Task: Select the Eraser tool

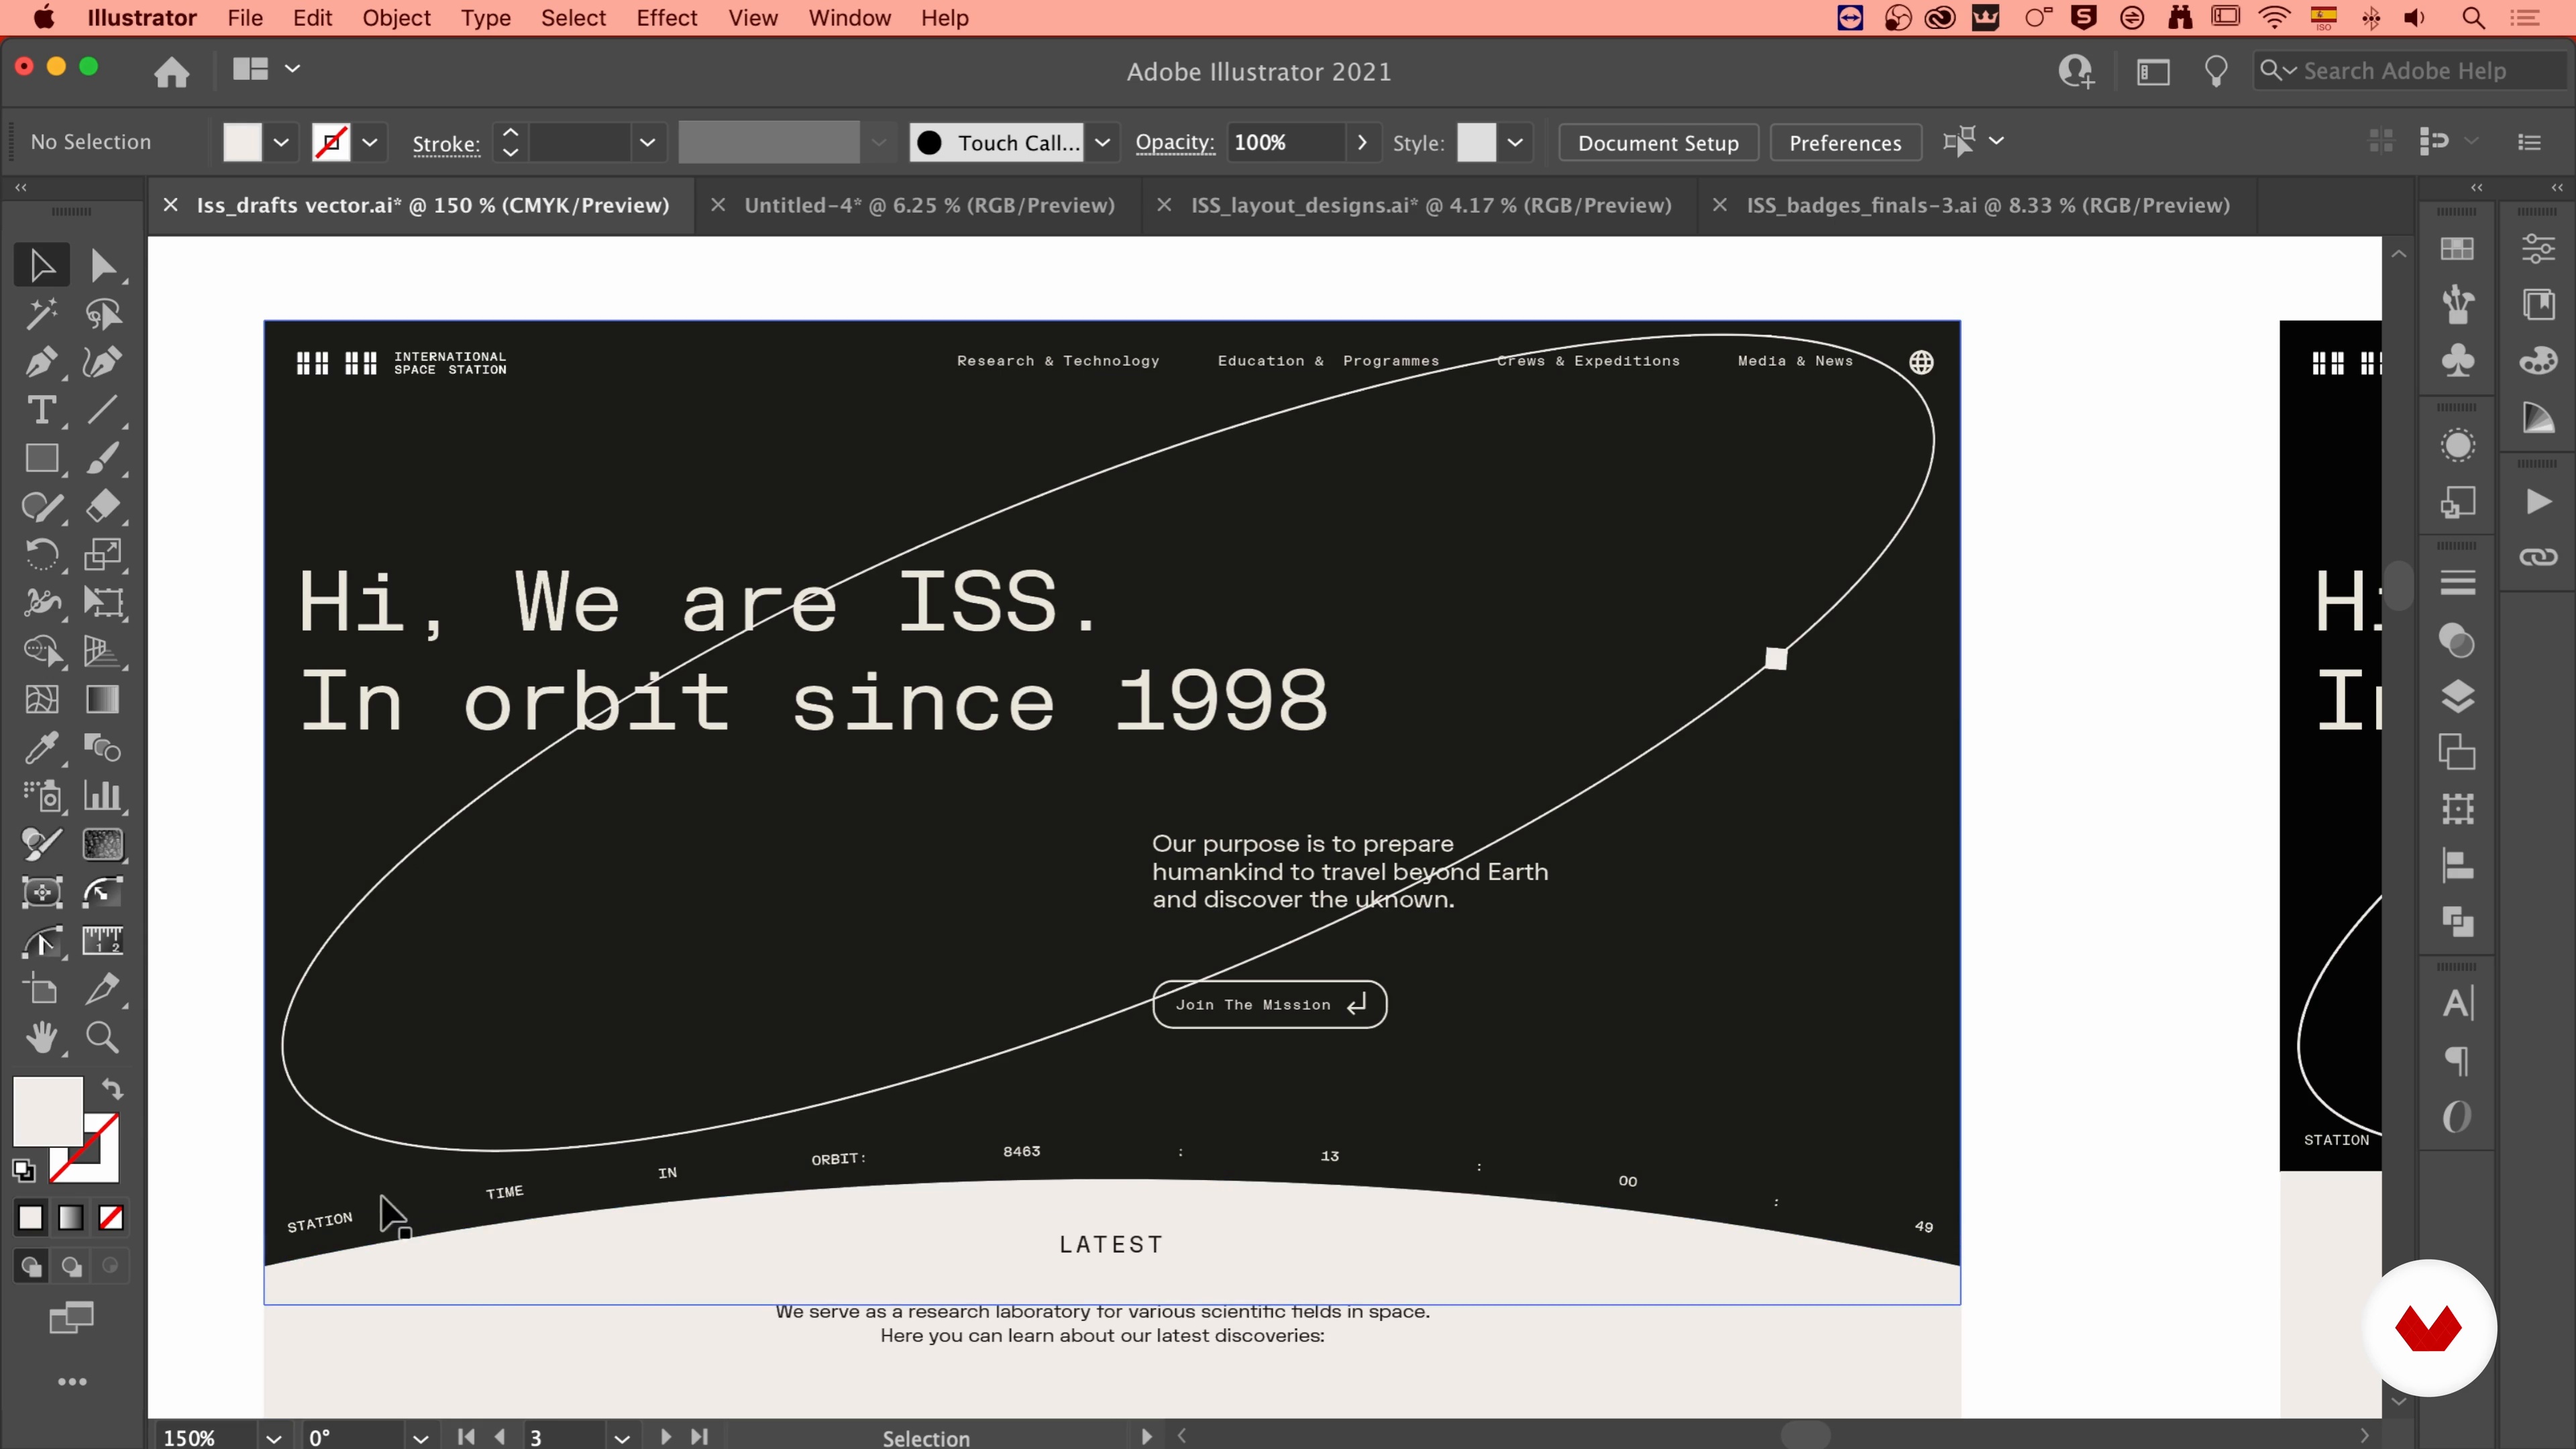Action: coord(103,507)
